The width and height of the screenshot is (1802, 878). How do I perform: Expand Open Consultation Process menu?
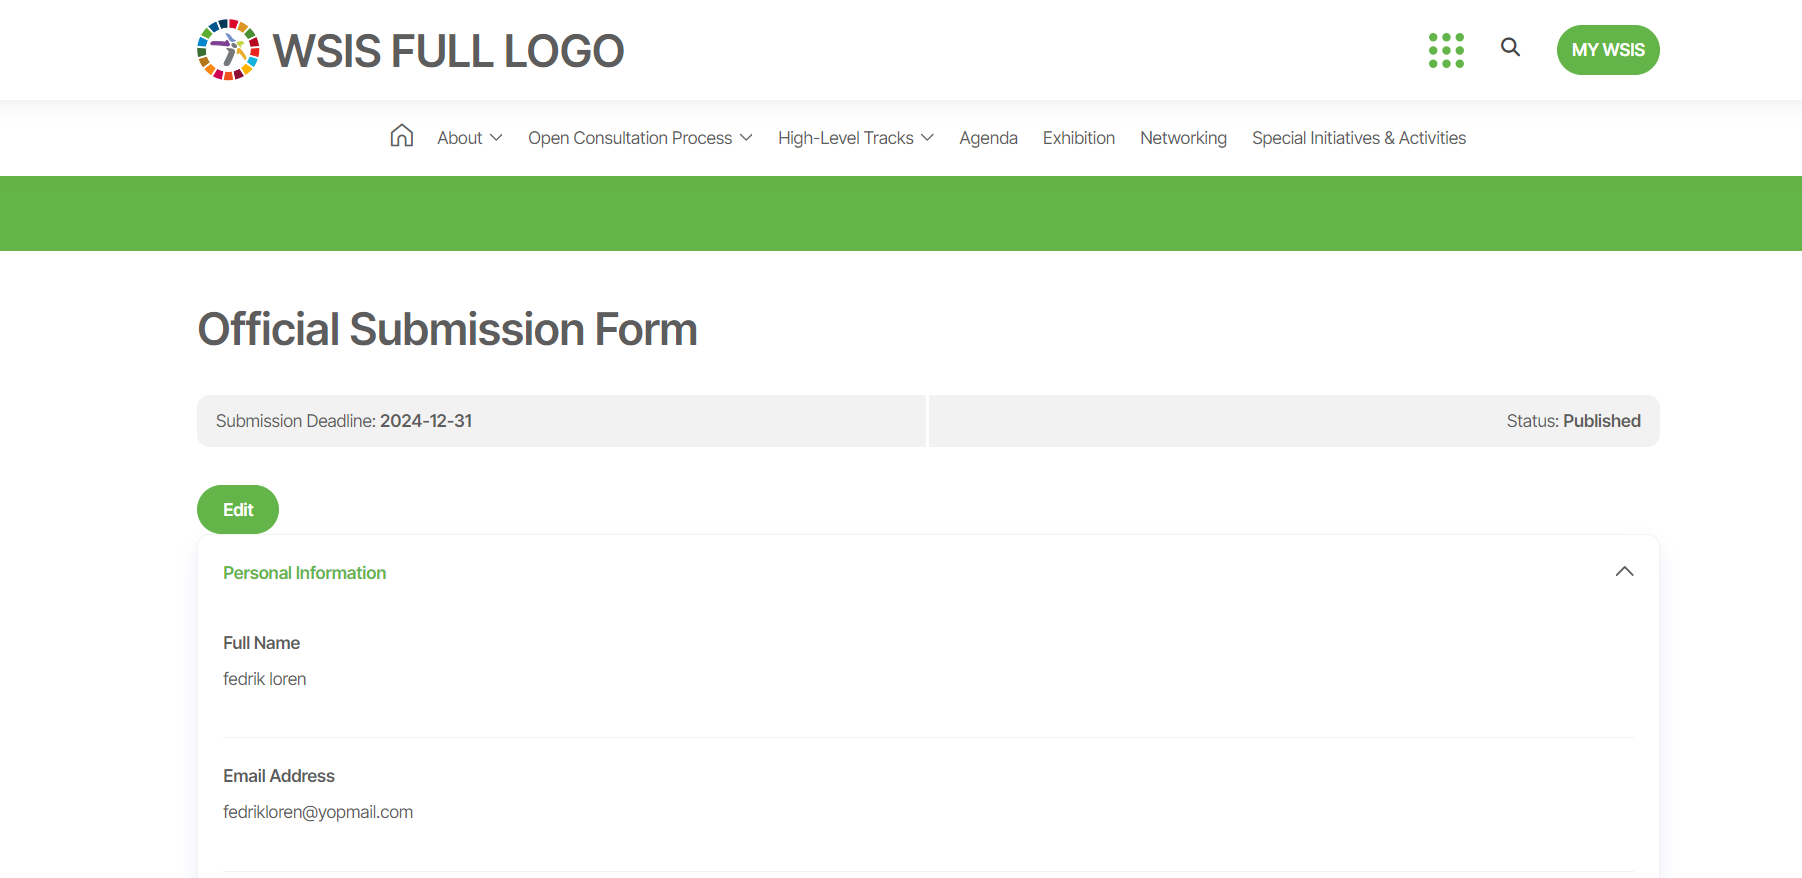coord(640,138)
